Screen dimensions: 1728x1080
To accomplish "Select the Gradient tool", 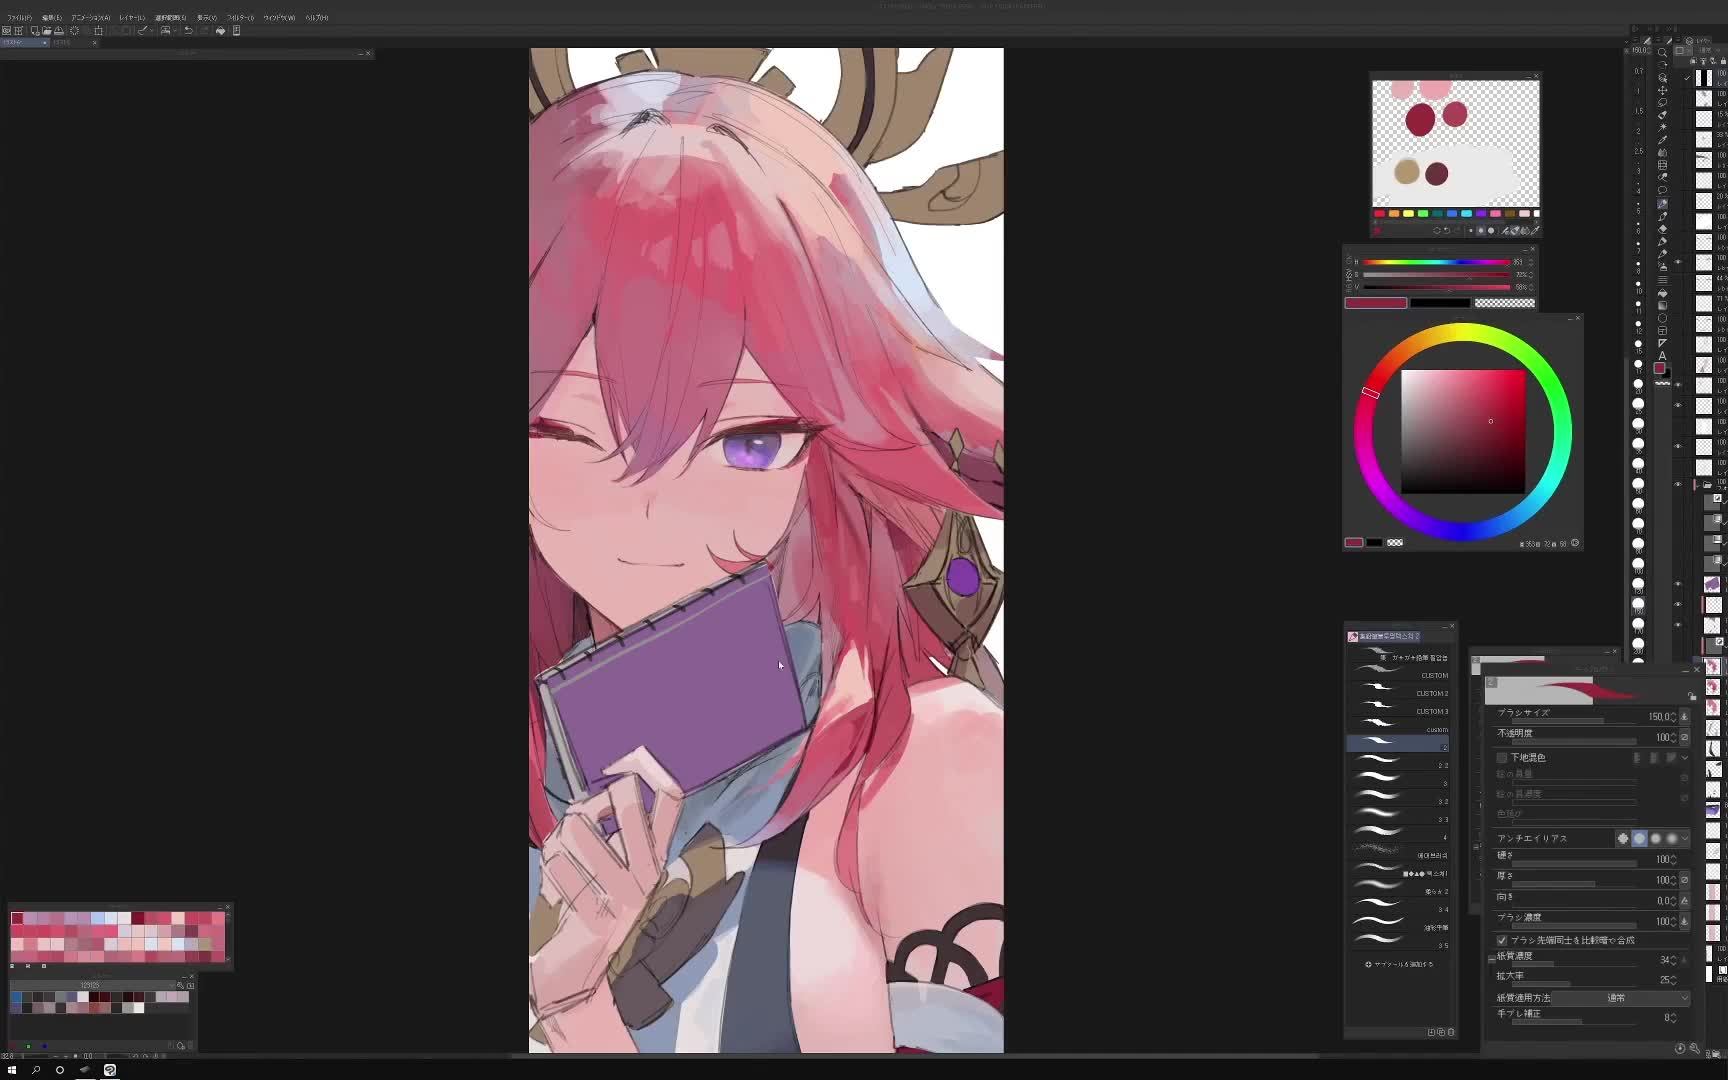I will point(1662,306).
